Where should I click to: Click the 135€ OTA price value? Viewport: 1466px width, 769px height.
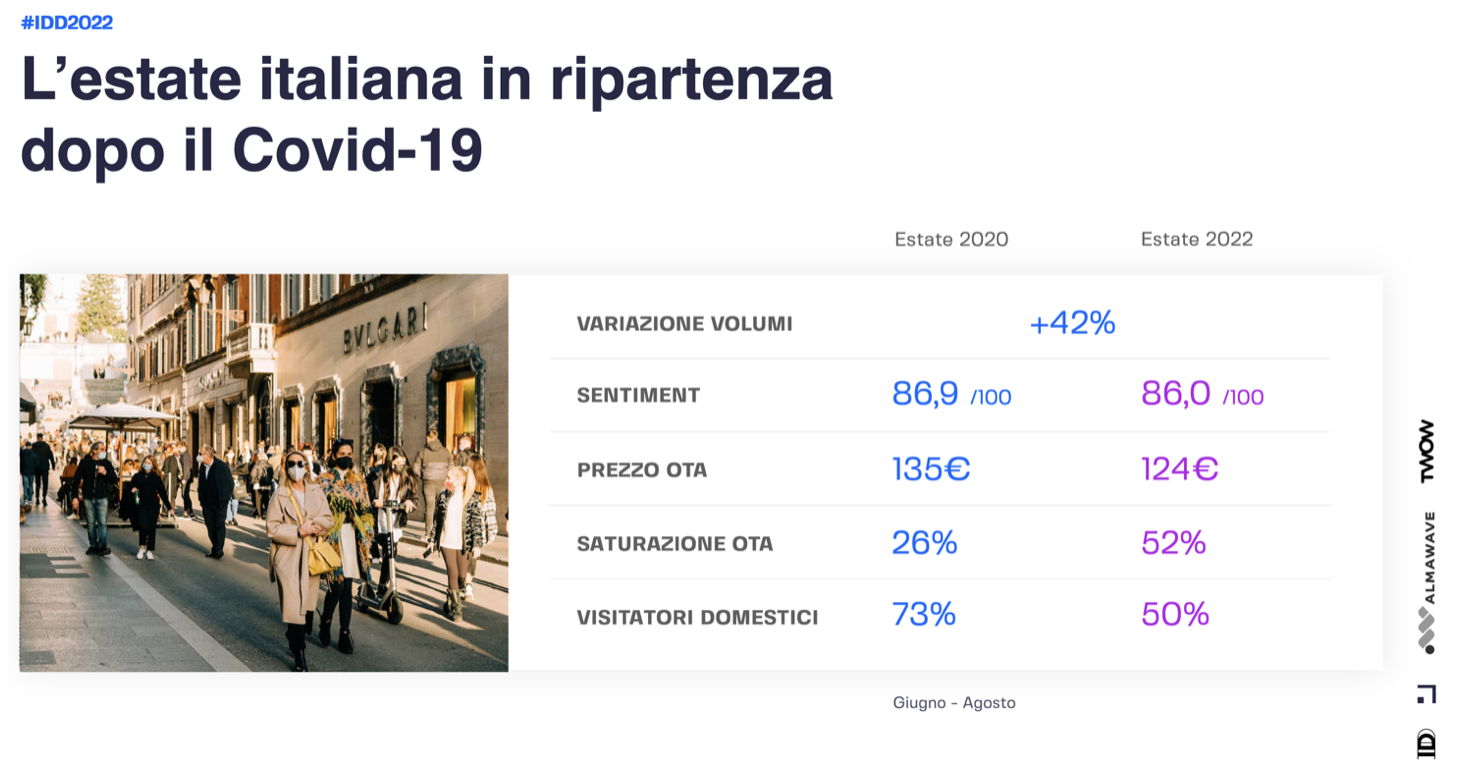coord(931,468)
